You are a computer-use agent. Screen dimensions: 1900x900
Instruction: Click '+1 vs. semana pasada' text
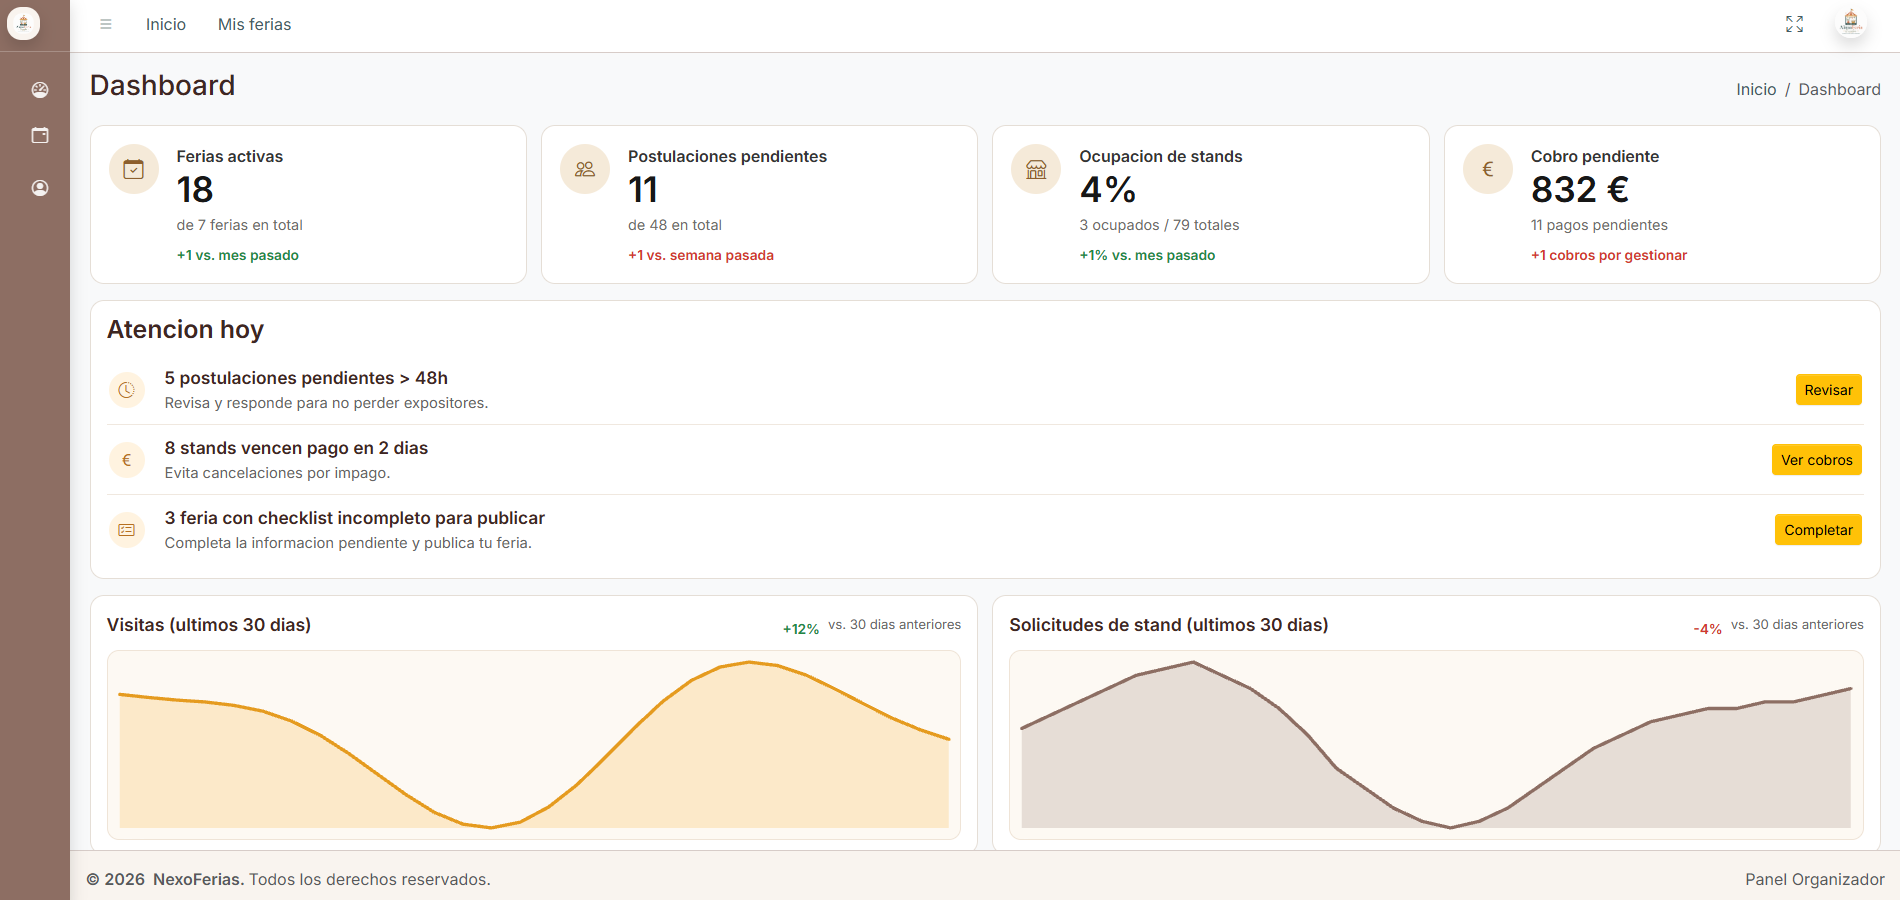point(701,255)
